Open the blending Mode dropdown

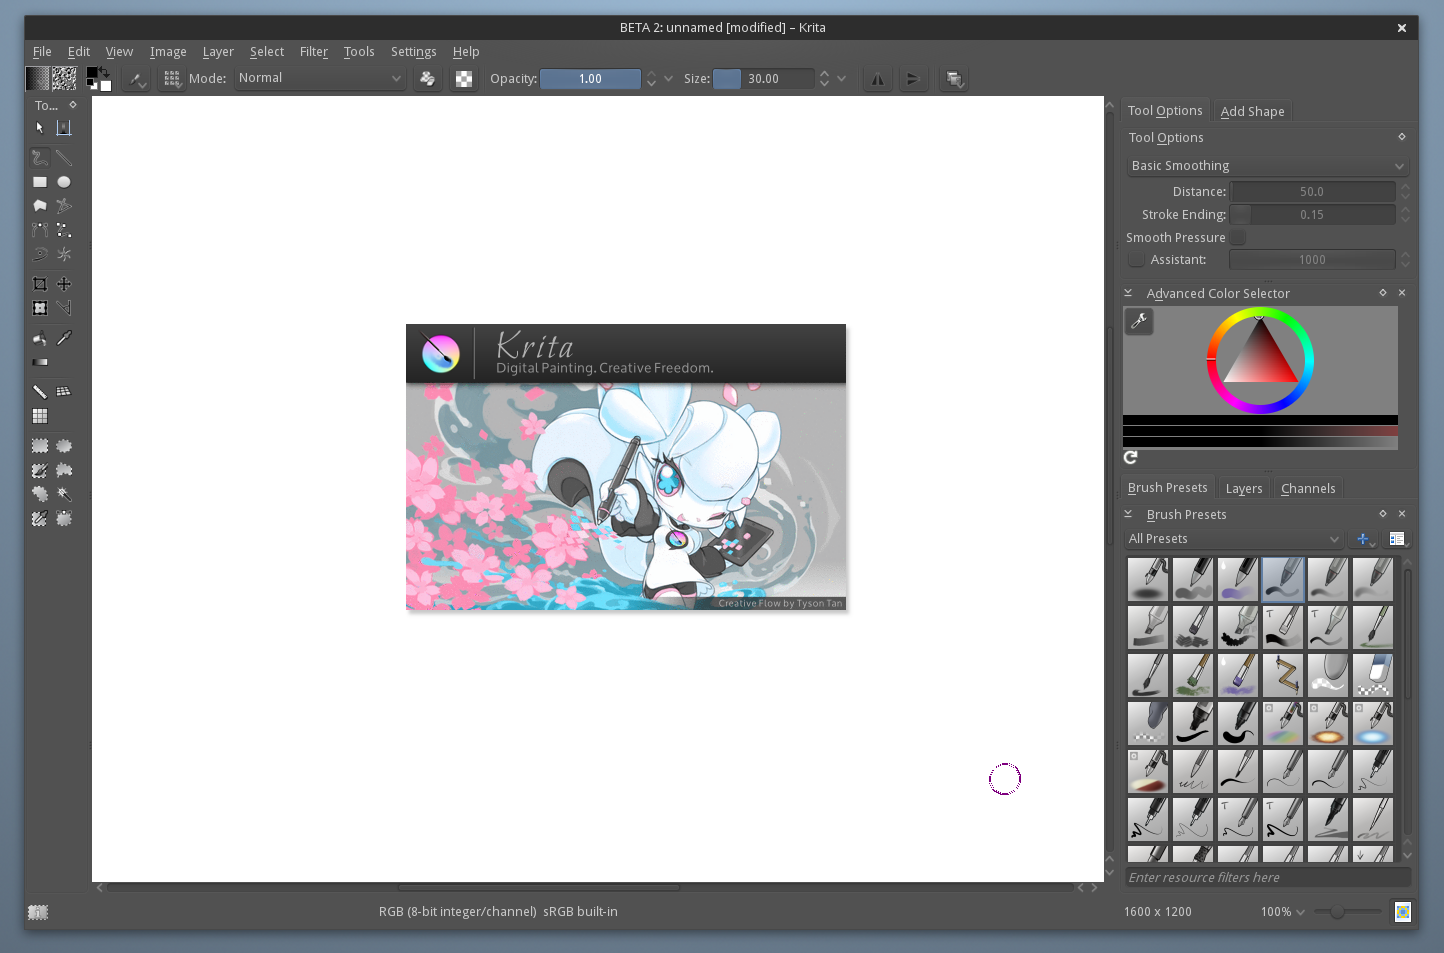[320, 78]
